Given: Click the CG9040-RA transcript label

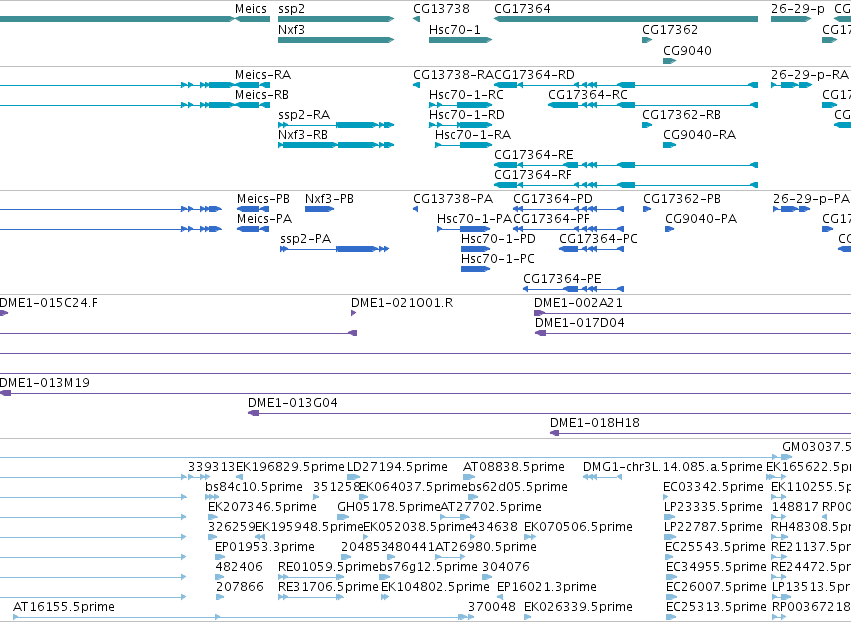Looking at the screenshot, I should [700, 135].
